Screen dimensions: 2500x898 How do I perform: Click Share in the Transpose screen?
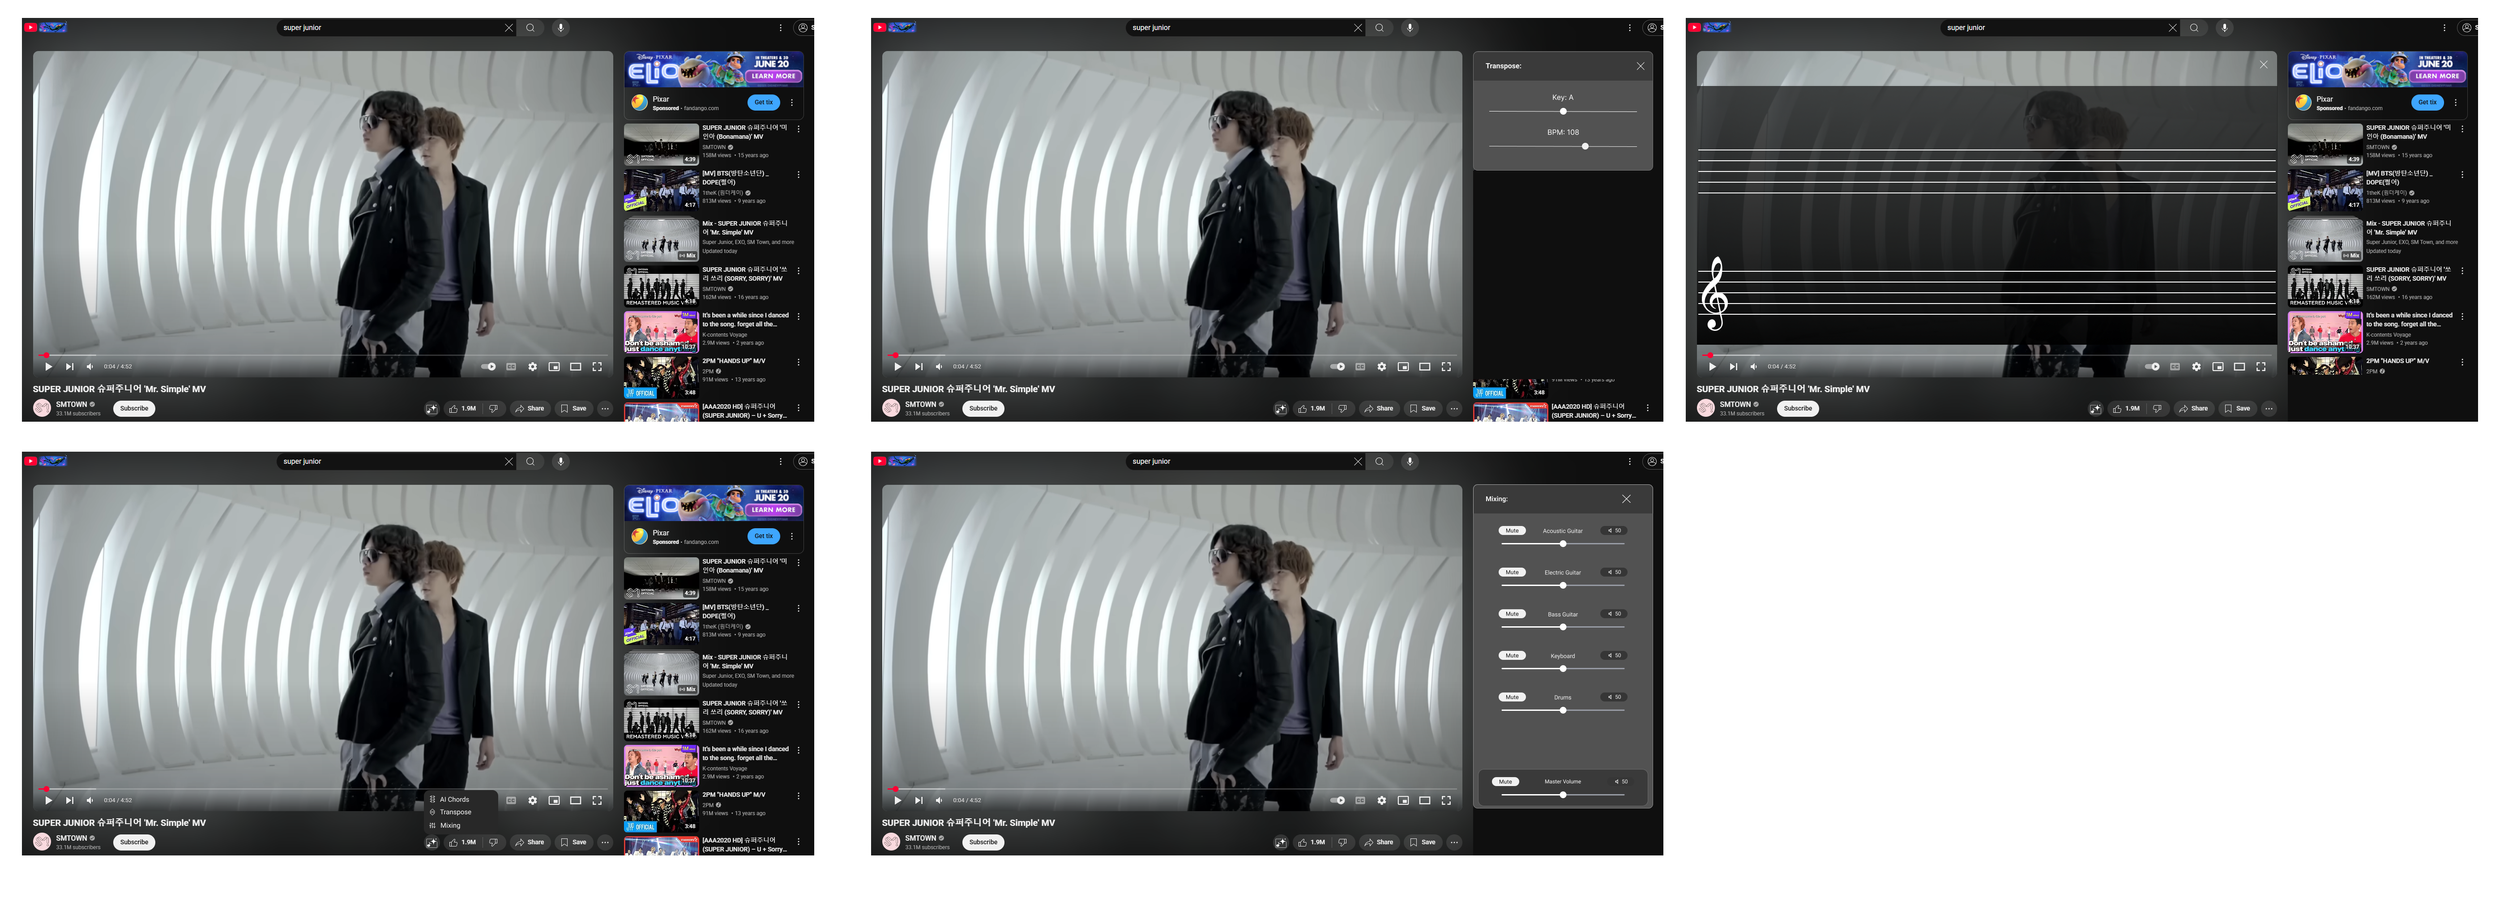pyautogui.click(x=1379, y=408)
